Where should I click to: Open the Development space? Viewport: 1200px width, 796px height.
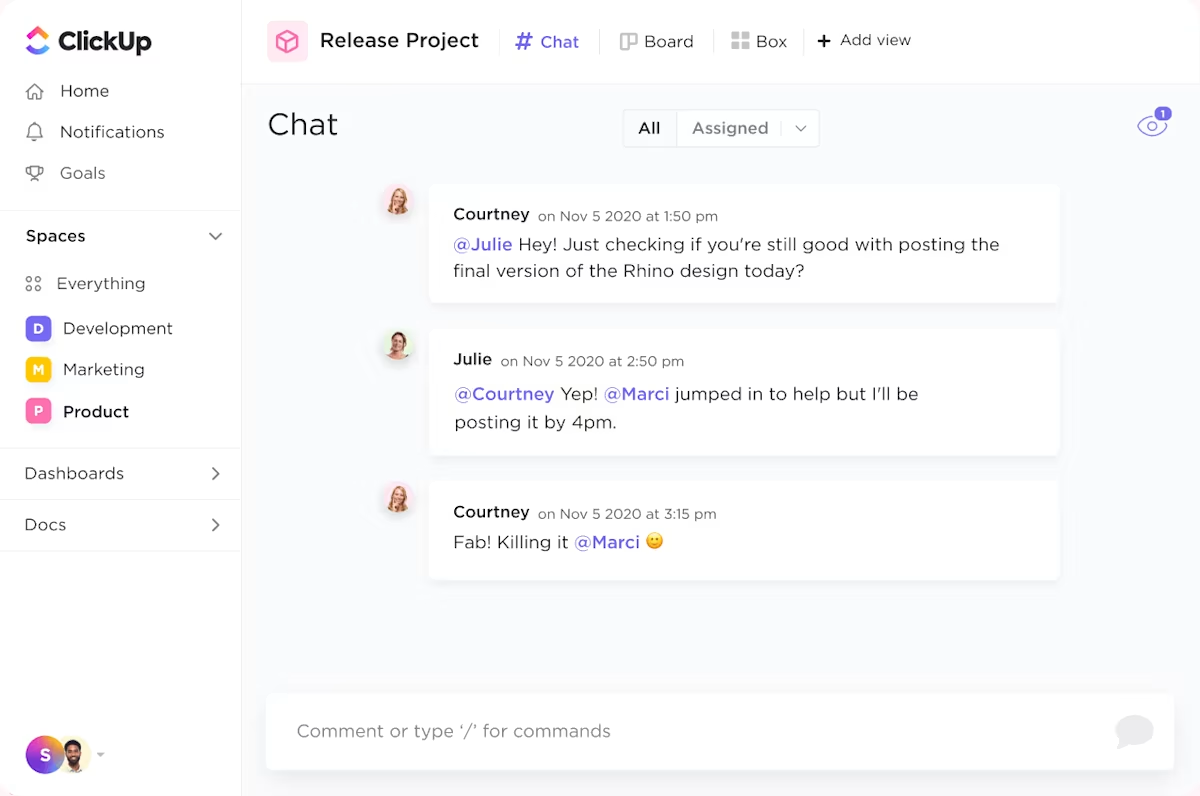(117, 328)
